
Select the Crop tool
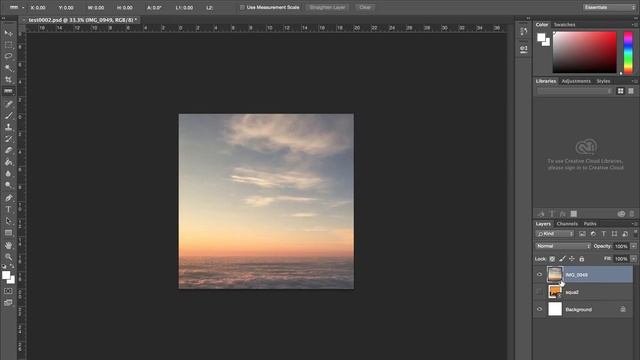point(8,80)
